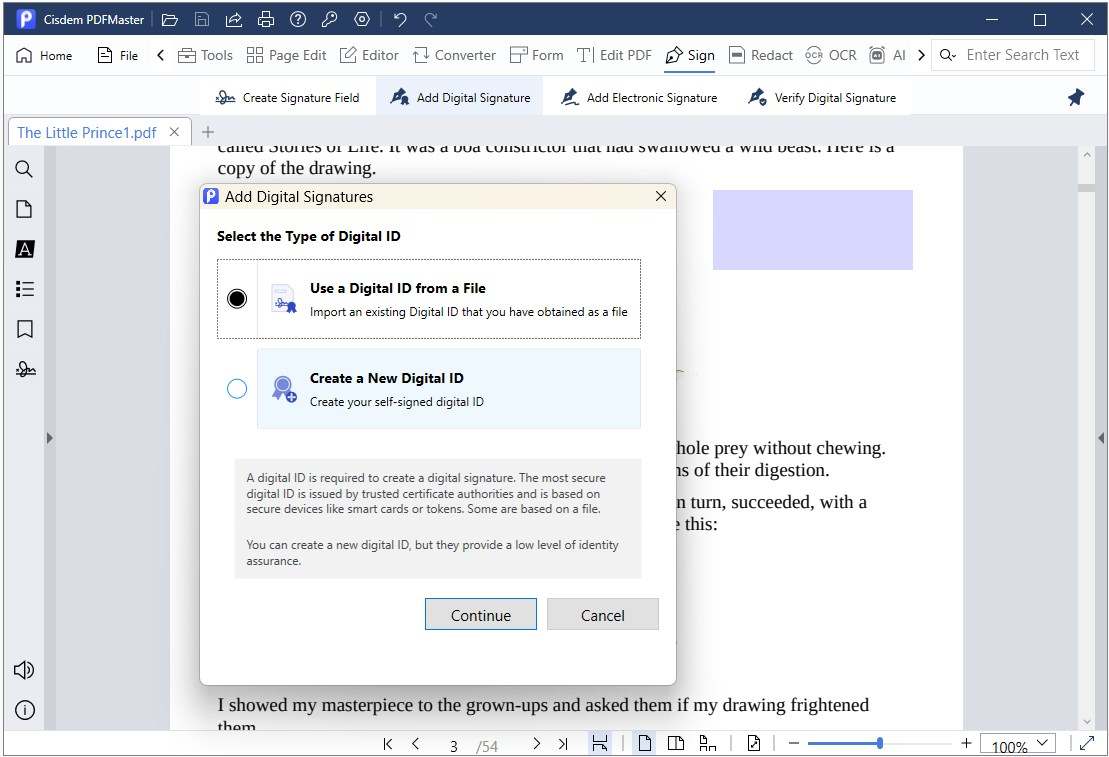
Task: Select the Signatures panel in the sidebar
Action: (x=24, y=369)
